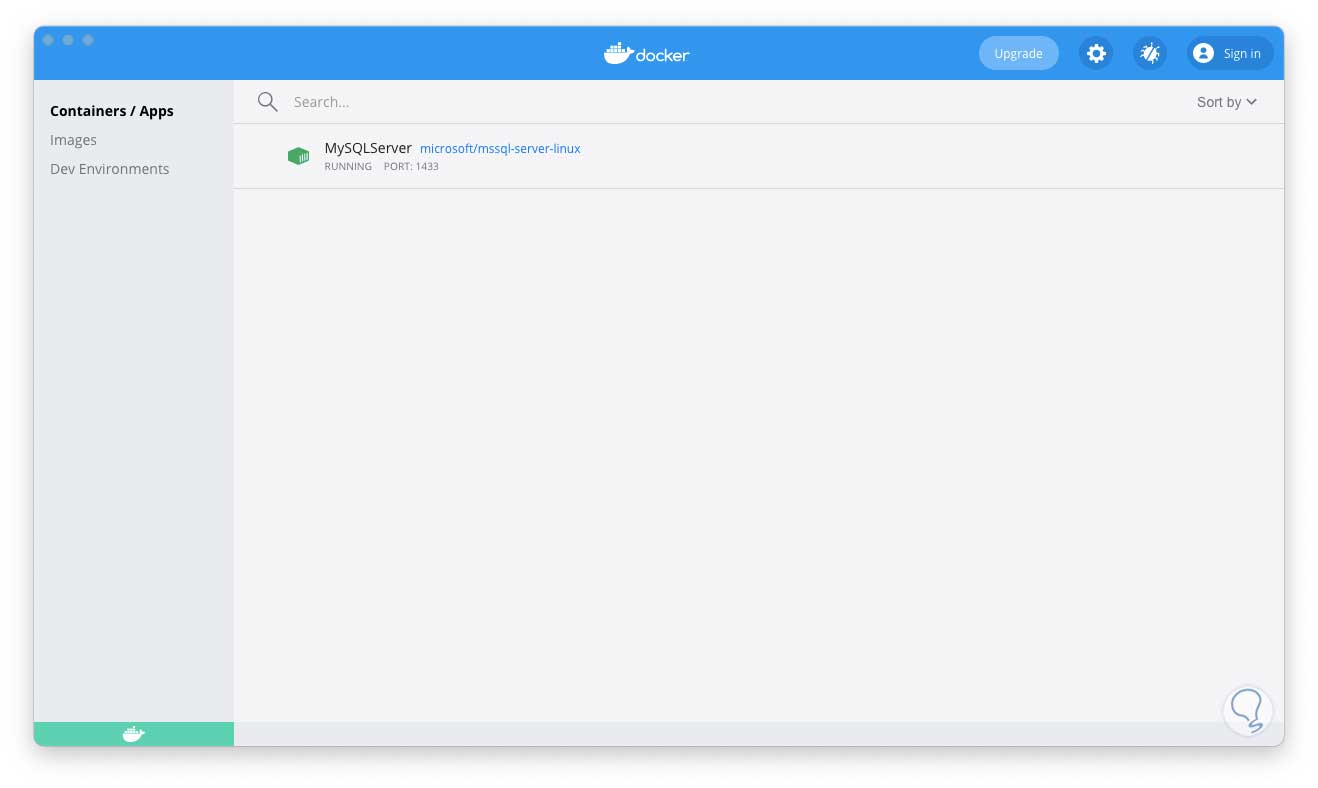Open the microsoft/mssql-server-linux image link

(x=500, y=149)
